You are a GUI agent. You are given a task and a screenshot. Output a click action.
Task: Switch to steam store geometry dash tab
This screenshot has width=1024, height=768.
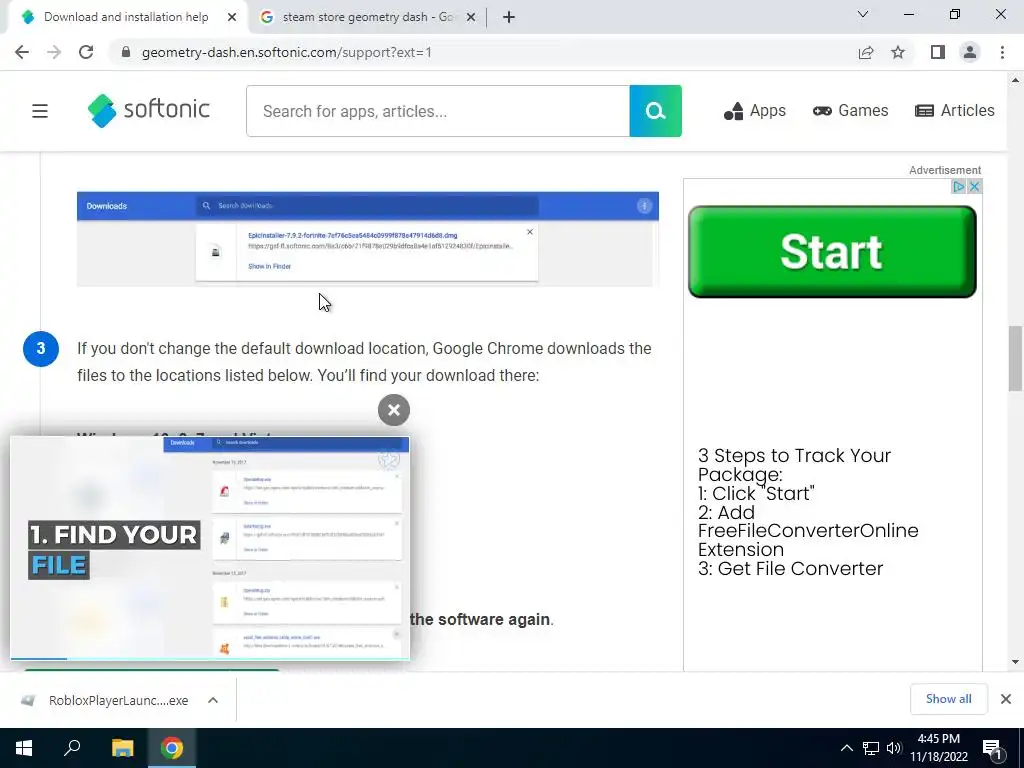point(366,17)
